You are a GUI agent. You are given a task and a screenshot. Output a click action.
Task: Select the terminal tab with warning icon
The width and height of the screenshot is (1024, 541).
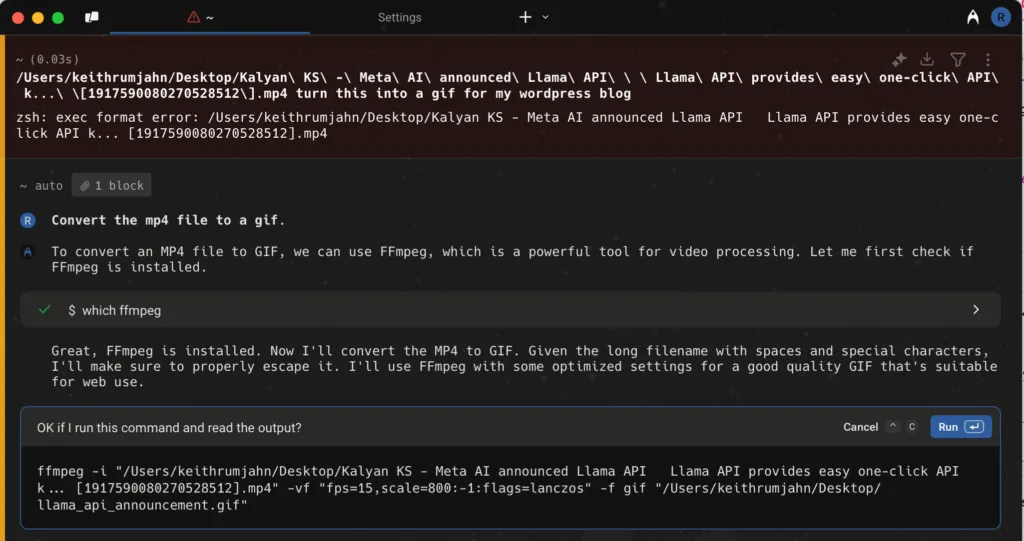coord(201,17)
